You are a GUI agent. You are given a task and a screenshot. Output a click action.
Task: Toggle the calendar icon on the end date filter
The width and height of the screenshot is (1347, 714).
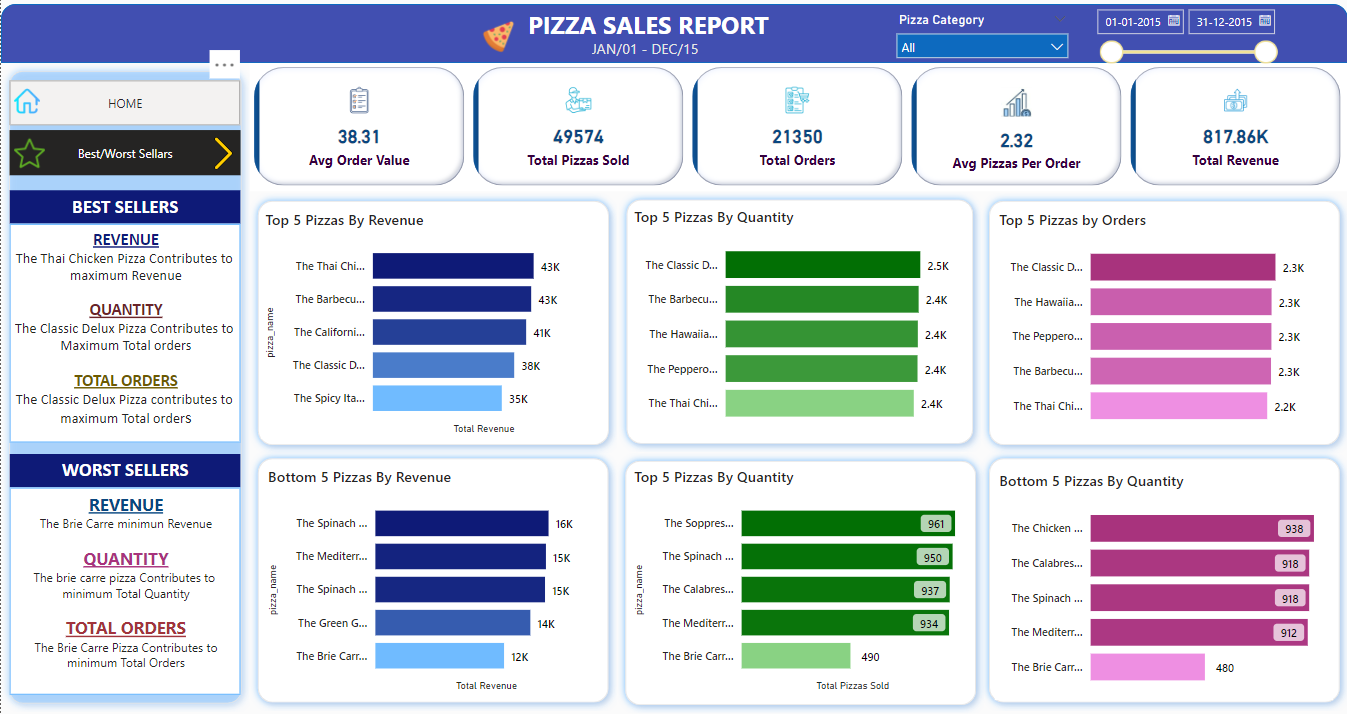tap(1263, 20)
